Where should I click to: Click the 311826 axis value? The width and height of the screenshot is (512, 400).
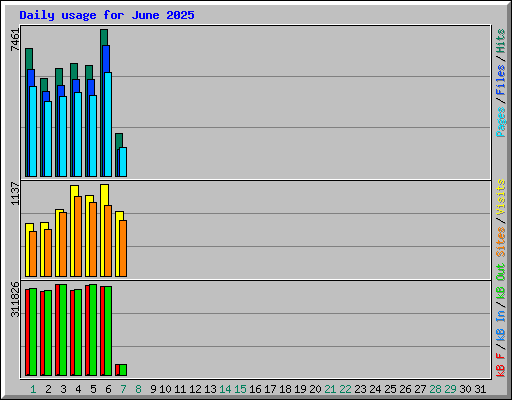15,299
